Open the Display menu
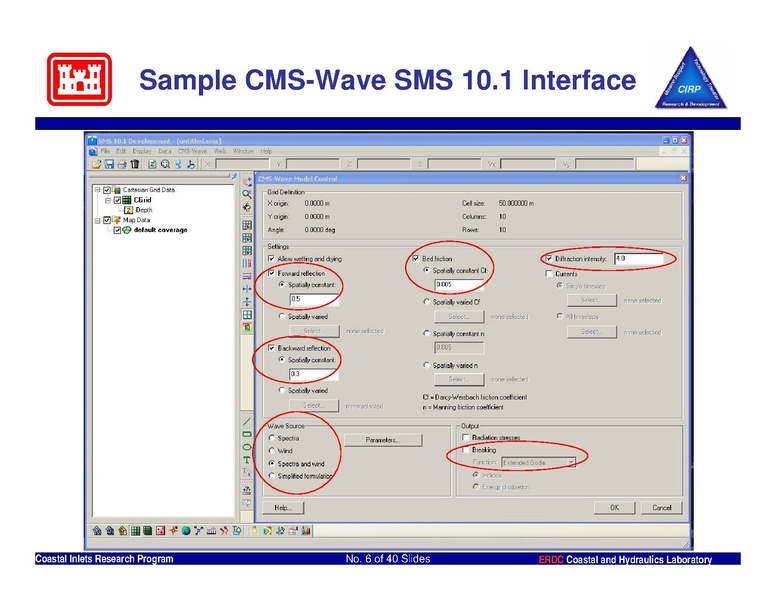 pyautogui.click(x=142, y=151)
